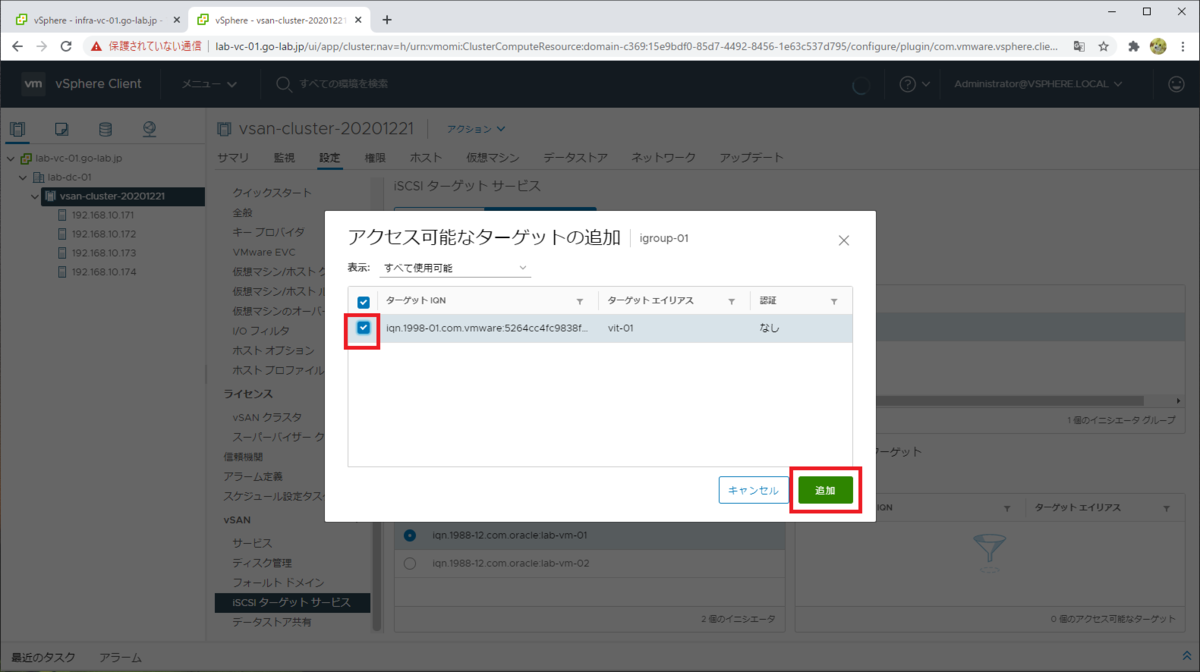Switch to the アップデート tab
The image size is (1200, 672).
point(751,158)
